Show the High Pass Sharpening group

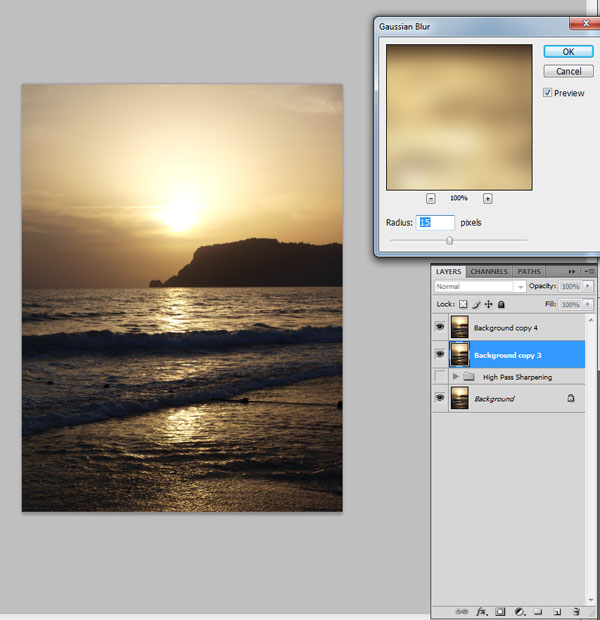(x=440, y=376)
